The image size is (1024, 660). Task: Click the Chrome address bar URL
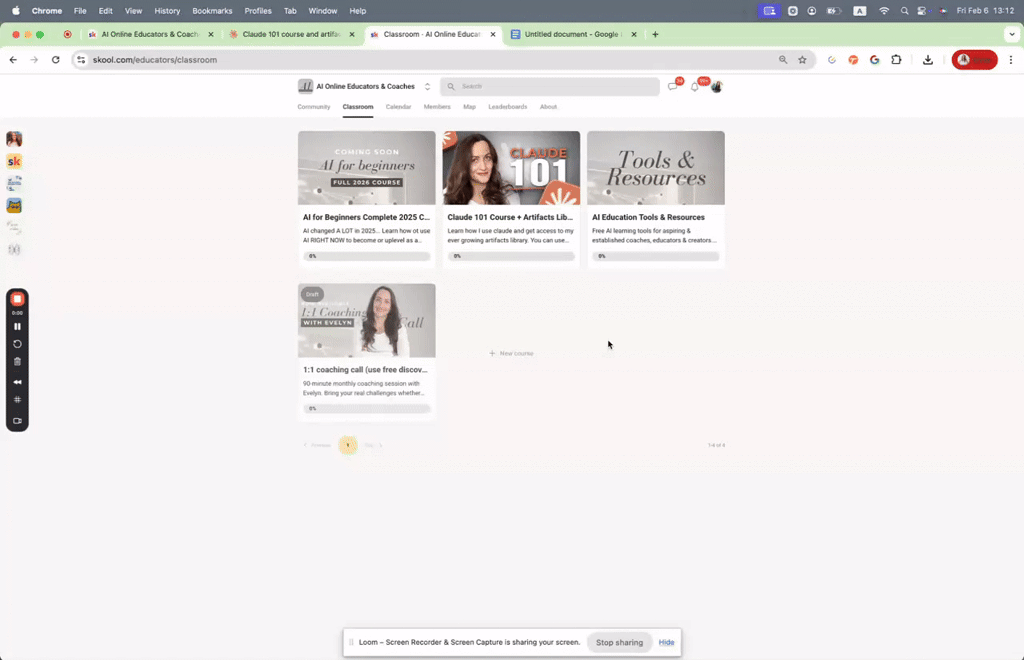click(155, 59)
